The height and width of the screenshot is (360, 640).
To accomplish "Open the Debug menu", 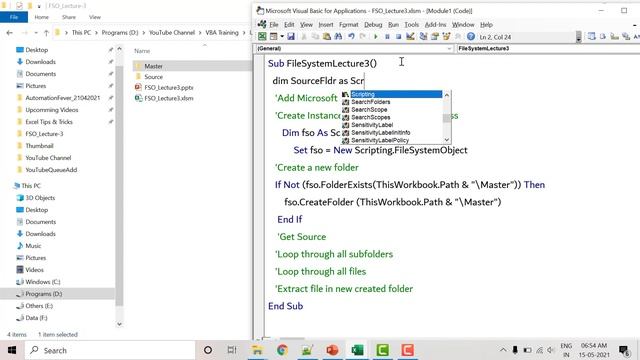I will [x=373, y=24].
